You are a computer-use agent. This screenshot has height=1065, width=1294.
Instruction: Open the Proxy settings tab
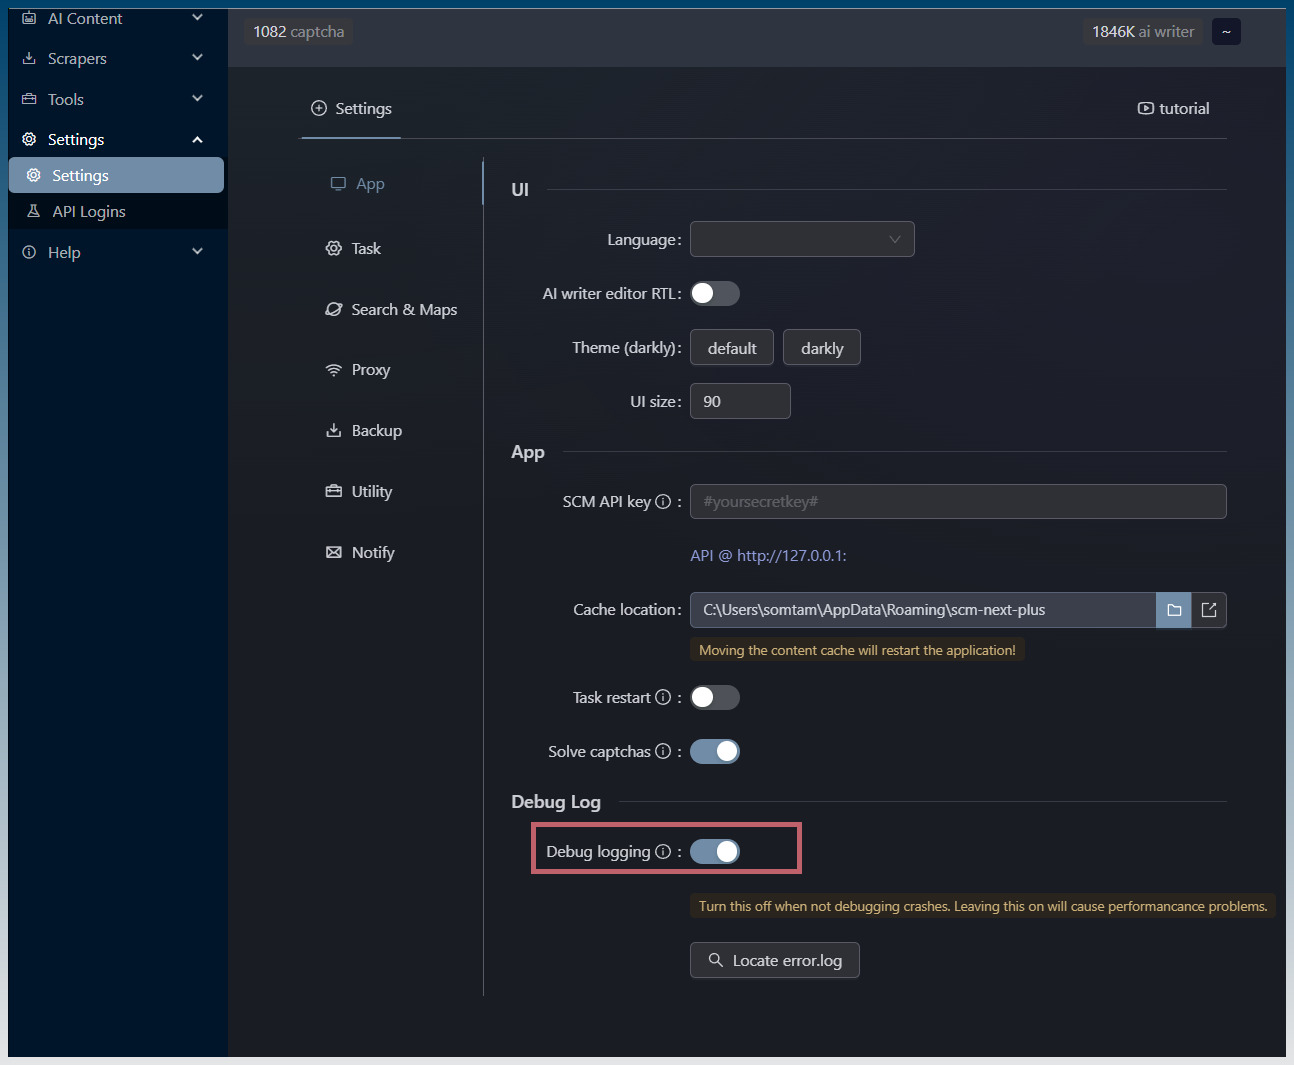[370, 370]
